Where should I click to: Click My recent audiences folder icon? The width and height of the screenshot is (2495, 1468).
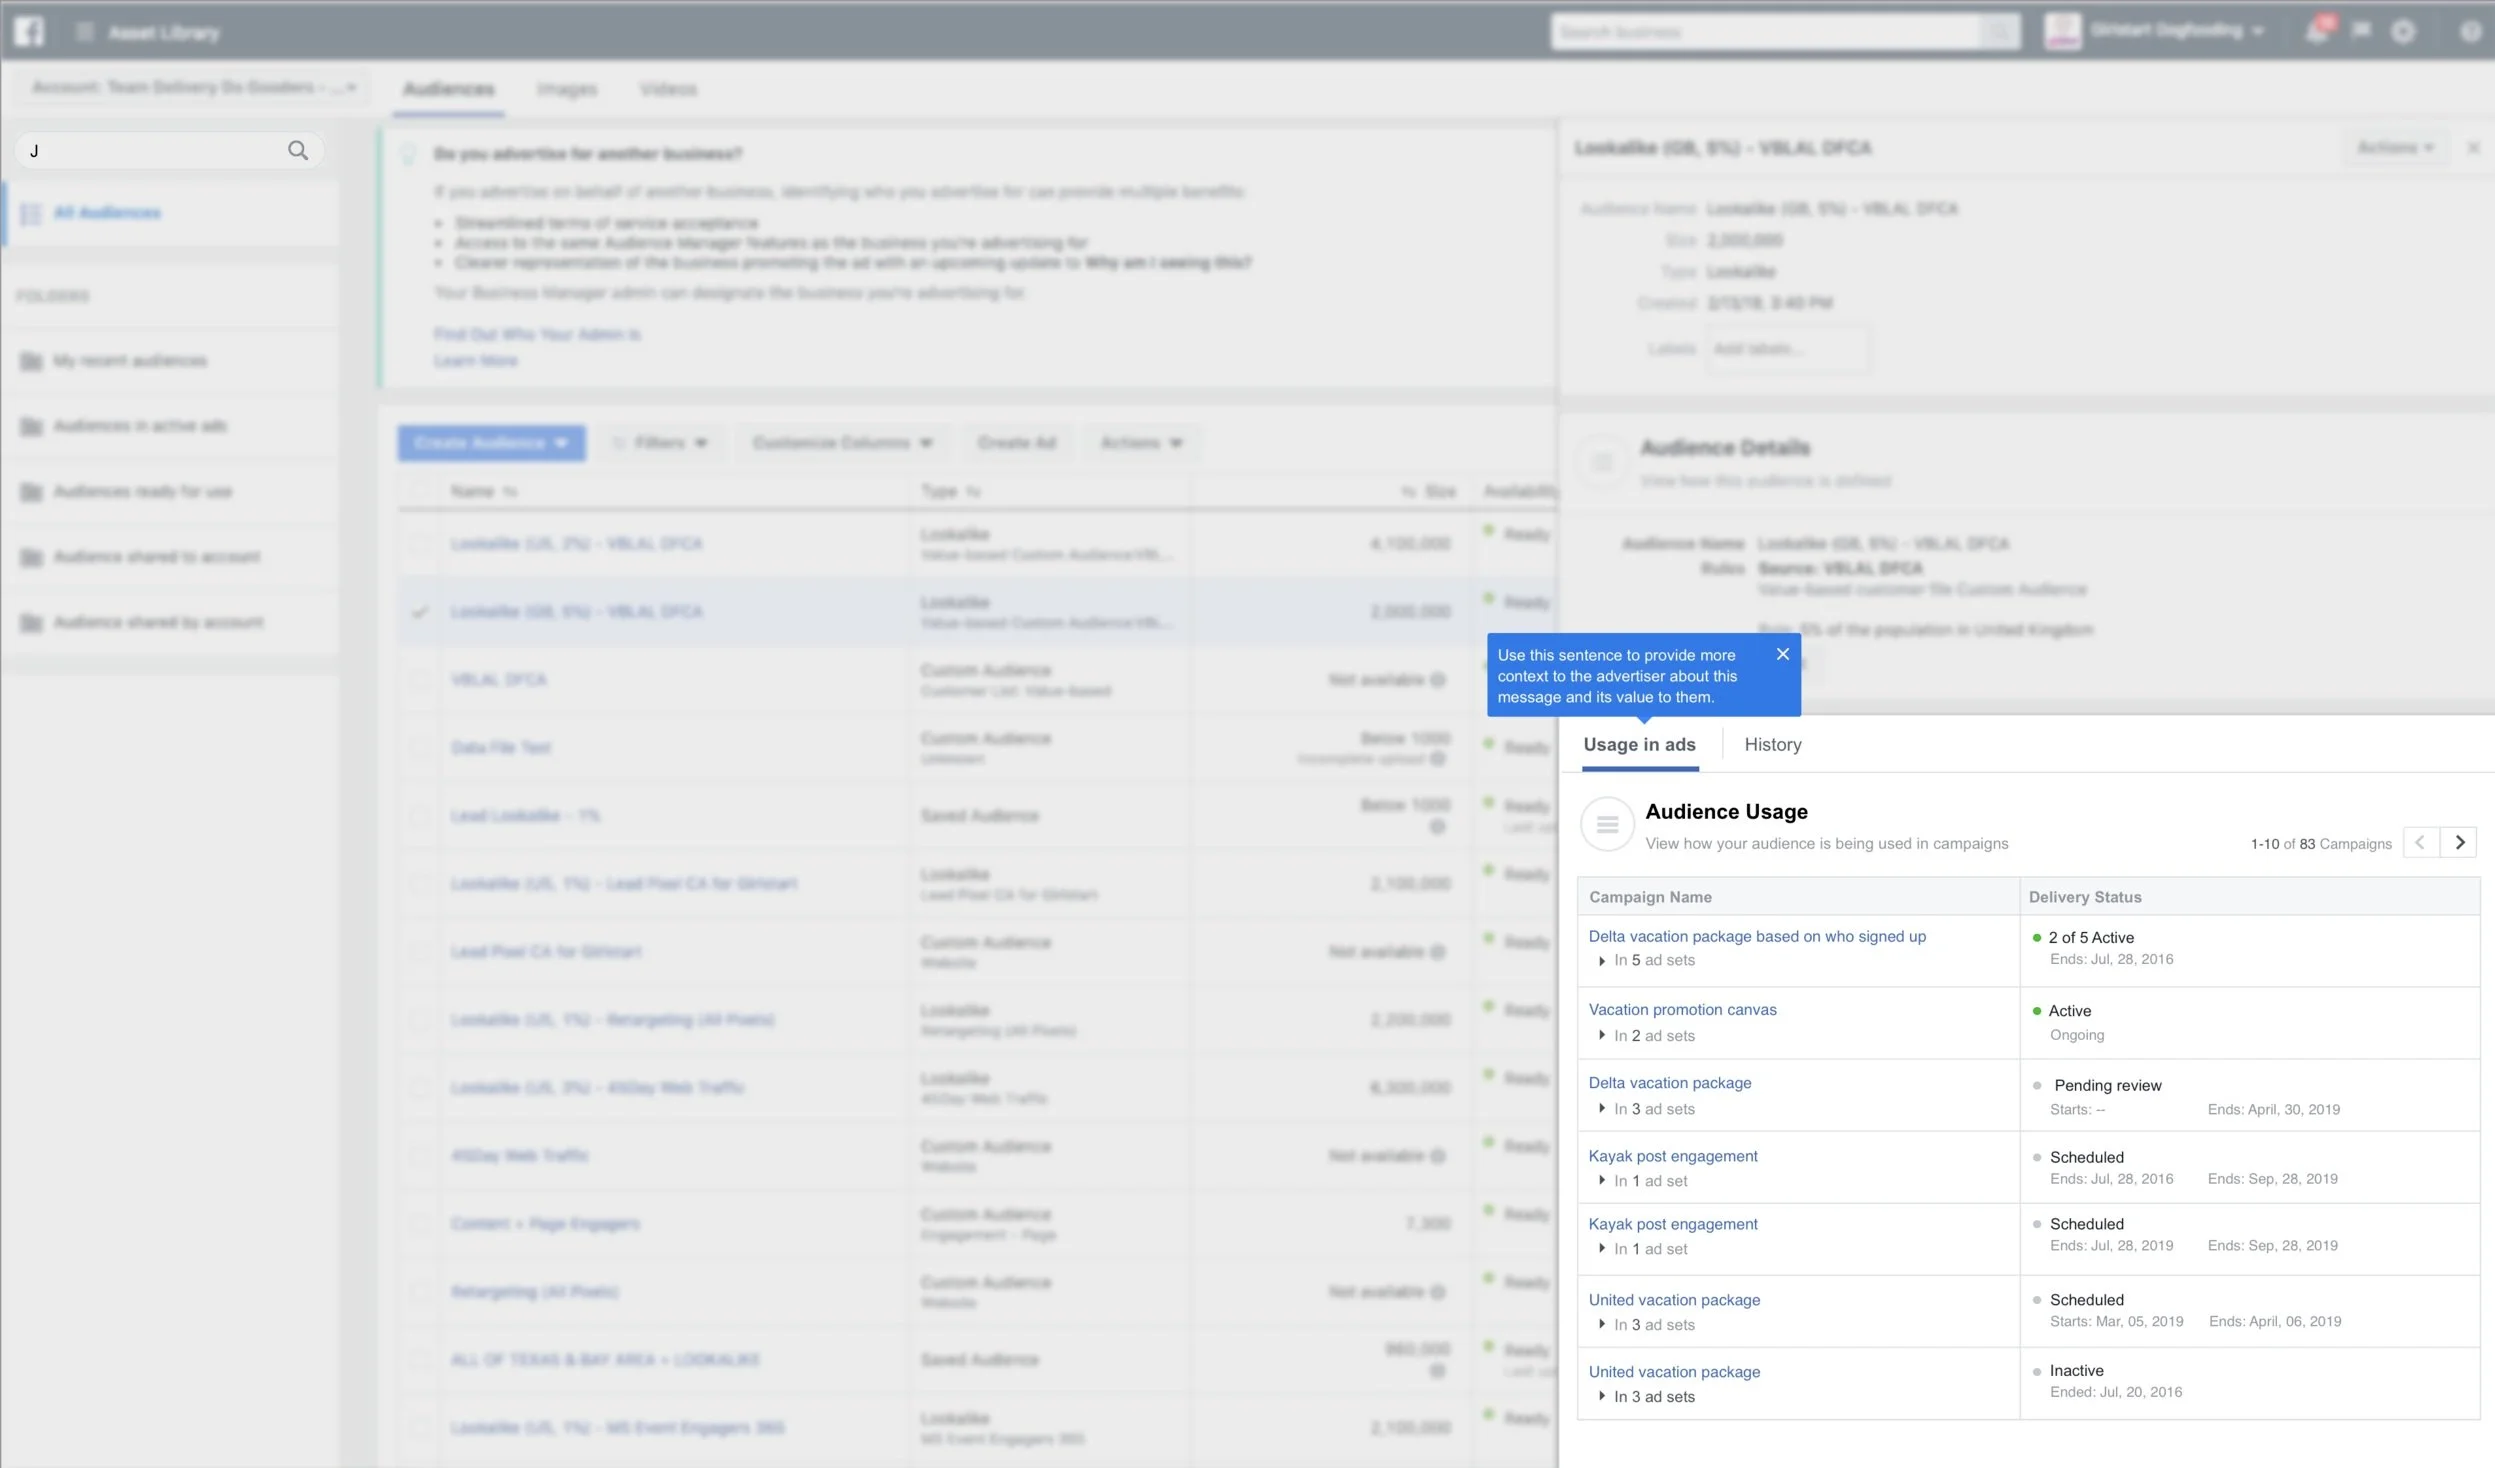[x=31, y=361]
